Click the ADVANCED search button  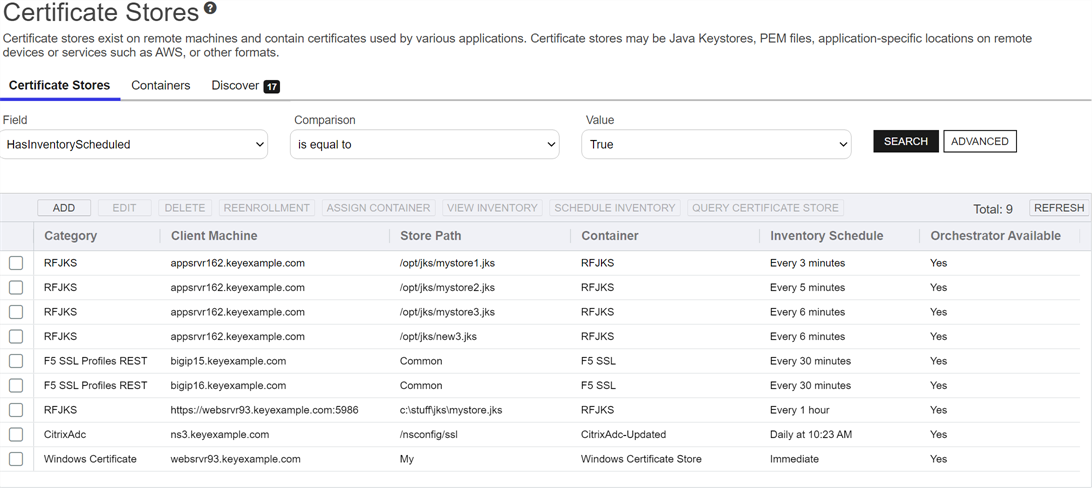(979, 141)
